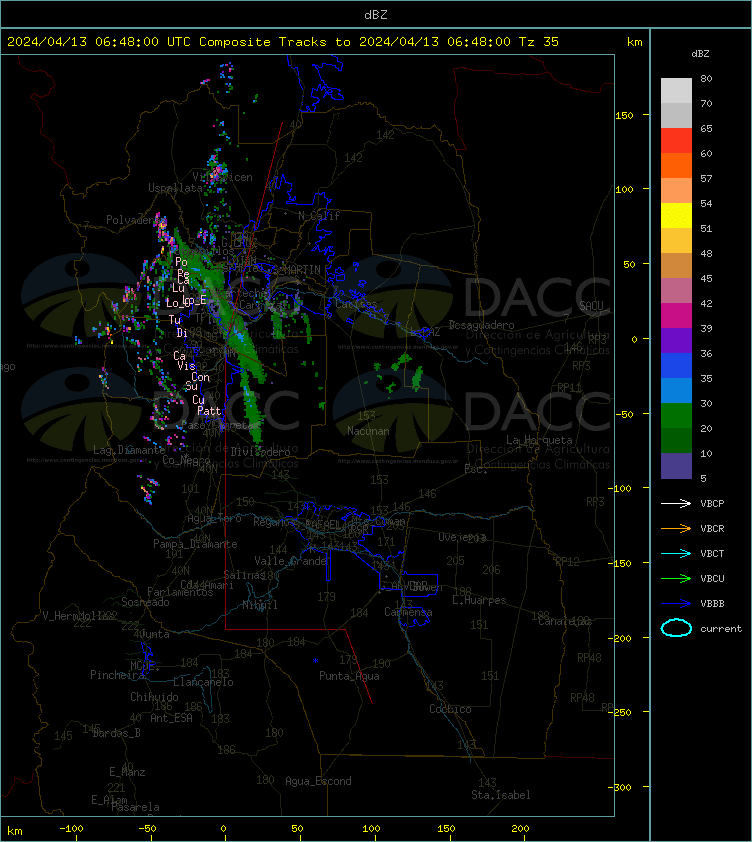The height and width of the screenshot is (842, 752).
Task: Click the white 'Con' station label
Action: pos(200,377)
